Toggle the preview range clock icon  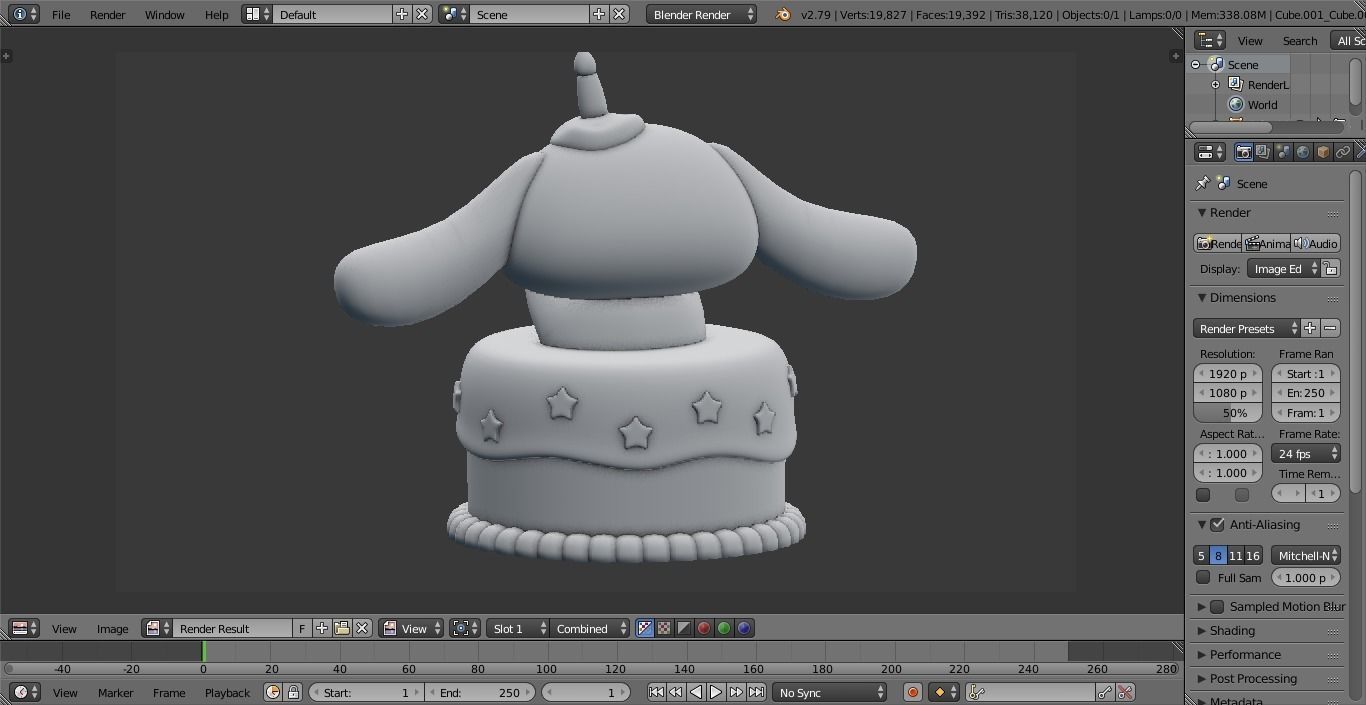(x=273, y=692)
